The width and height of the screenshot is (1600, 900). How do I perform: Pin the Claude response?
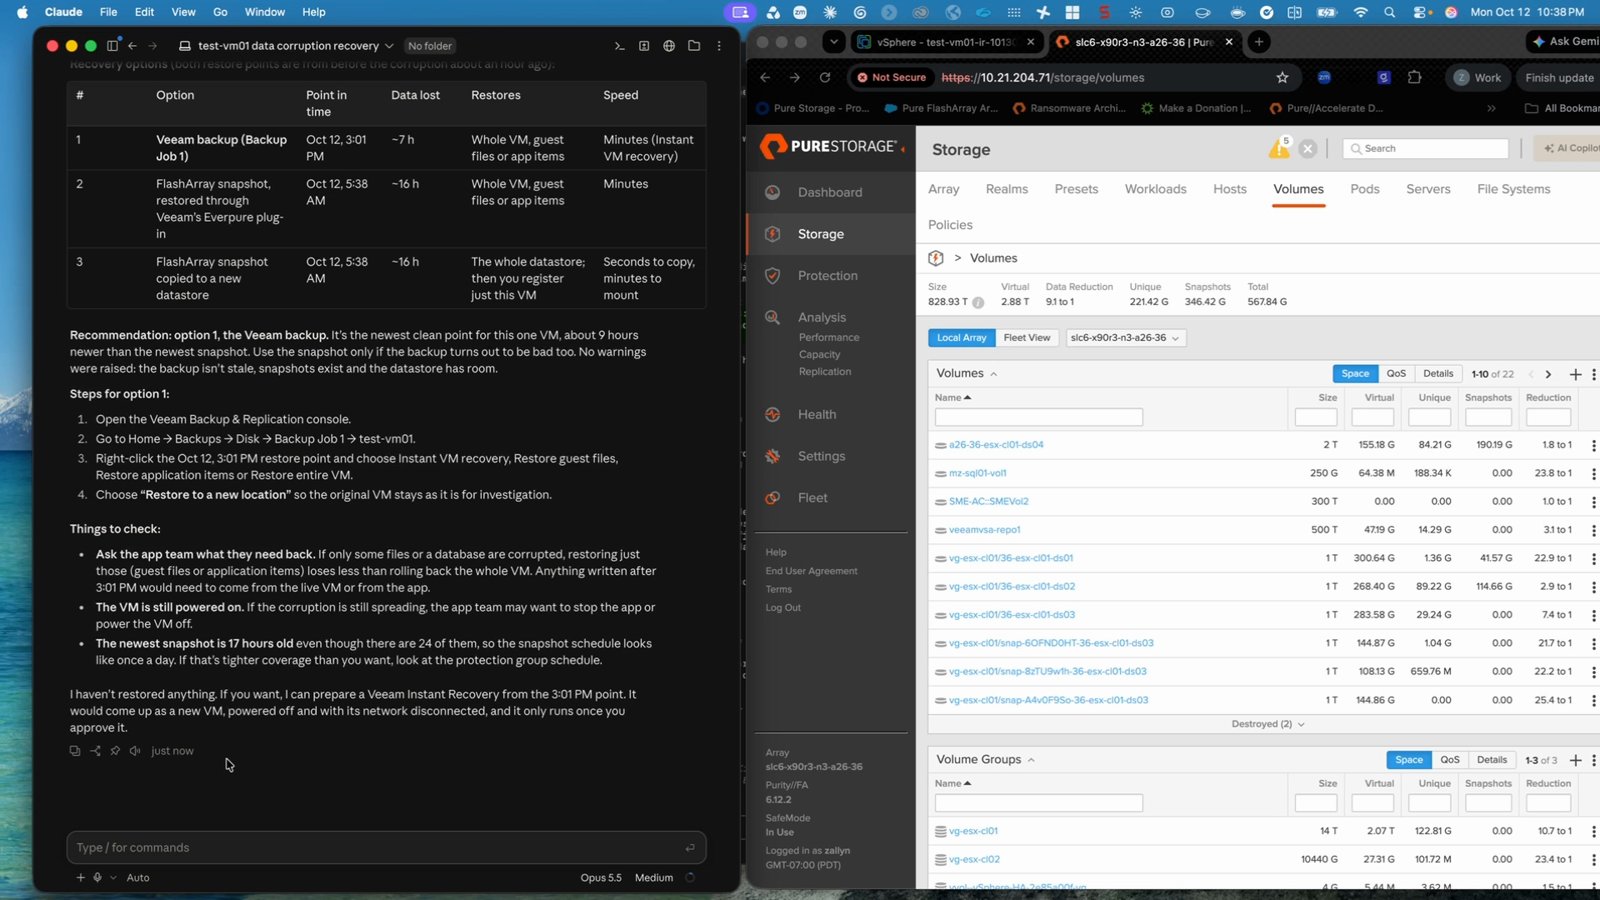pyautogui.click(x=115, y=751)
